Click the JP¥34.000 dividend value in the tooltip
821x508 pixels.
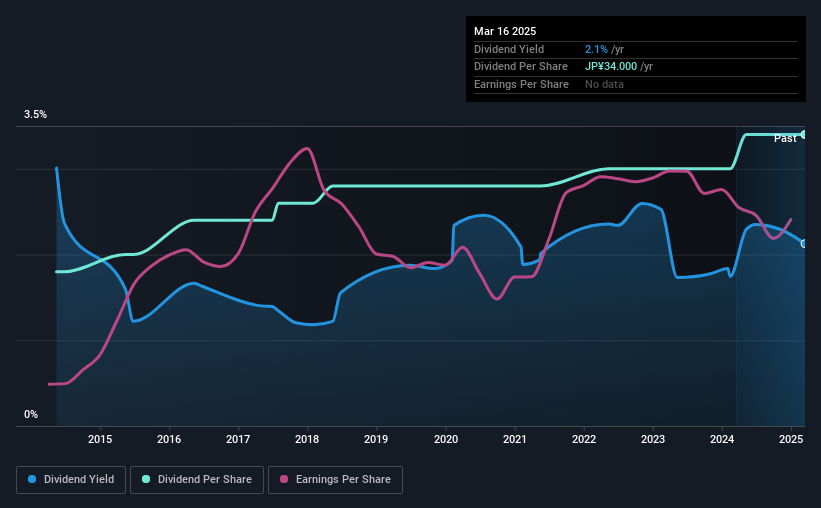point(611,67)
